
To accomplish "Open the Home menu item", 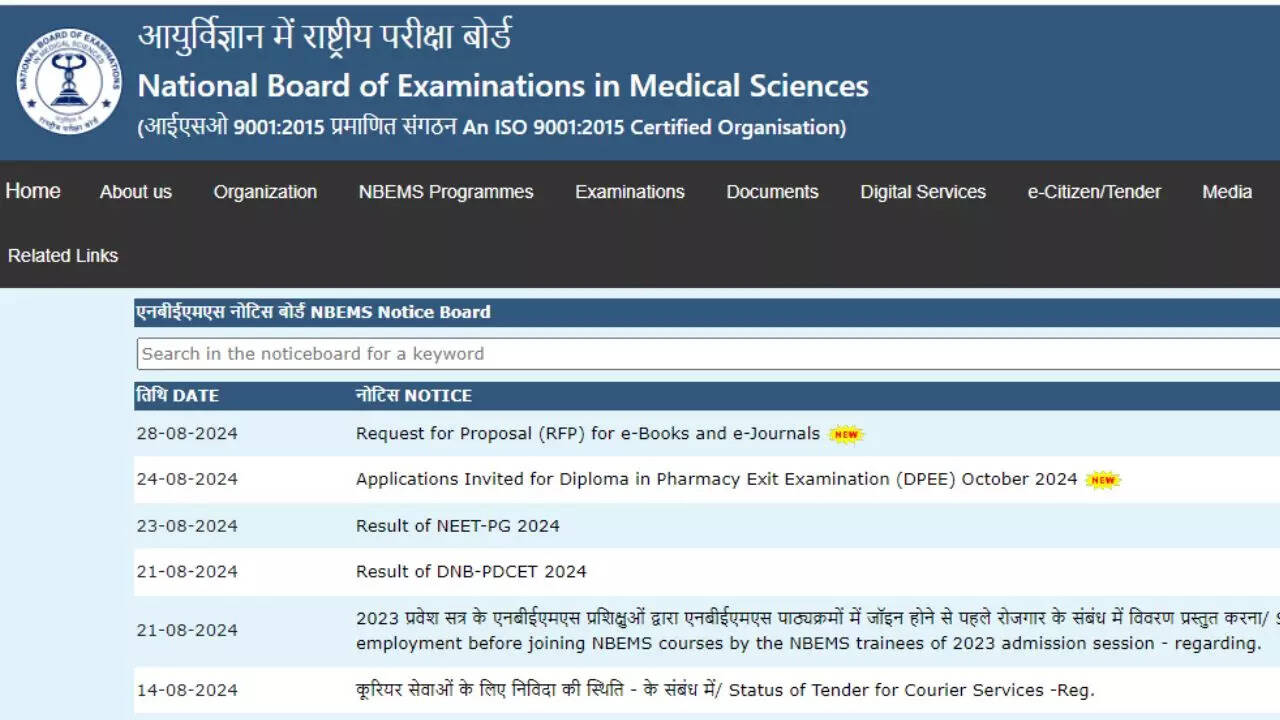I will click(x=32, y=191).
